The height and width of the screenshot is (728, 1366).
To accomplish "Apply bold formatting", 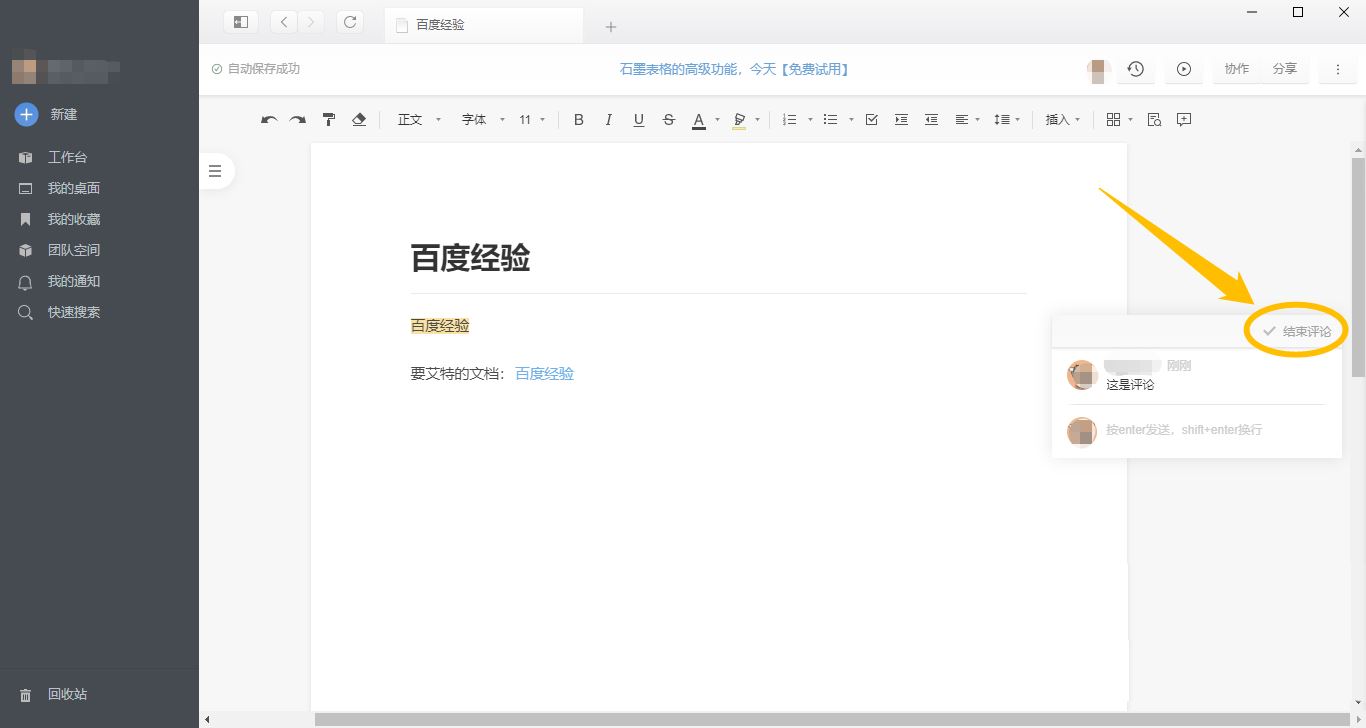I will tap(578, 120).
